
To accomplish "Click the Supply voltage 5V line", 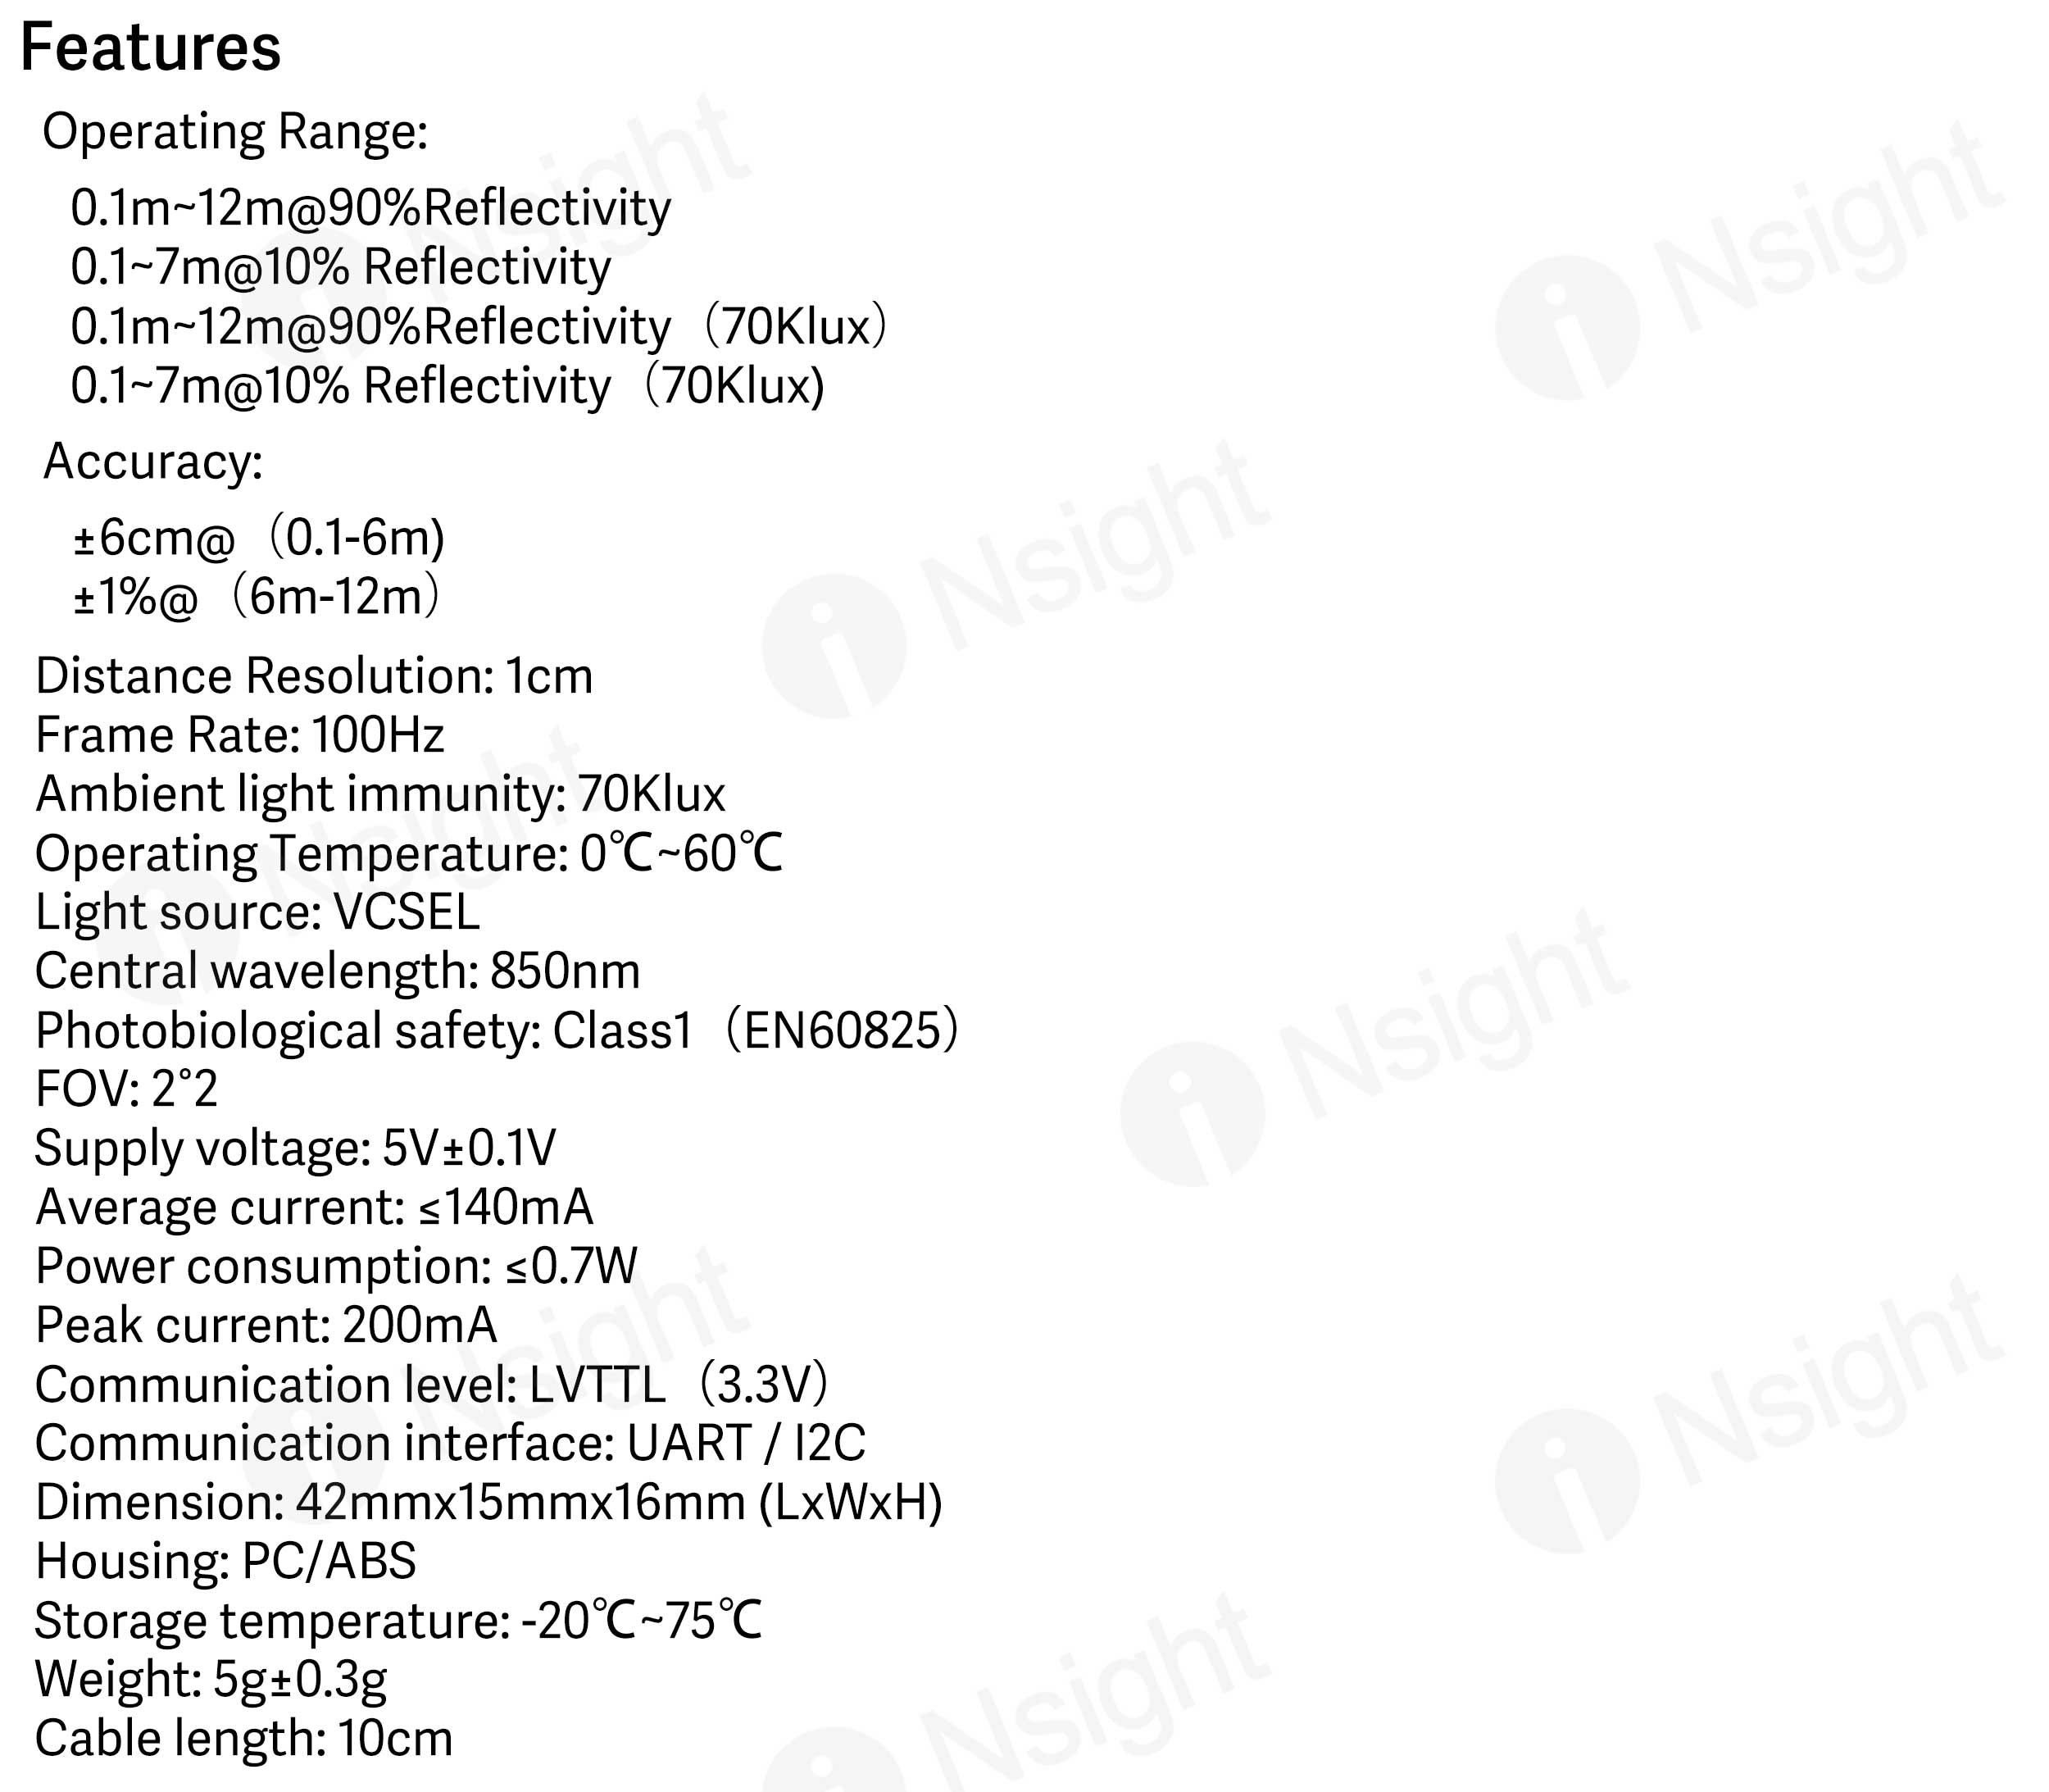I will point(295,1148).
